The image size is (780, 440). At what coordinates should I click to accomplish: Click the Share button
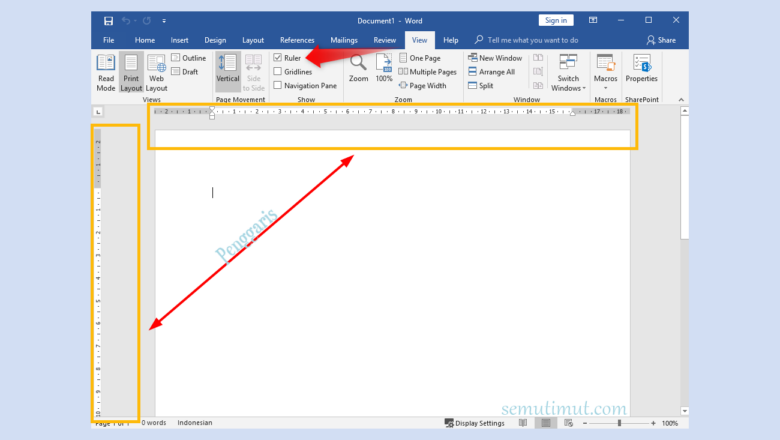pos(661,40)
